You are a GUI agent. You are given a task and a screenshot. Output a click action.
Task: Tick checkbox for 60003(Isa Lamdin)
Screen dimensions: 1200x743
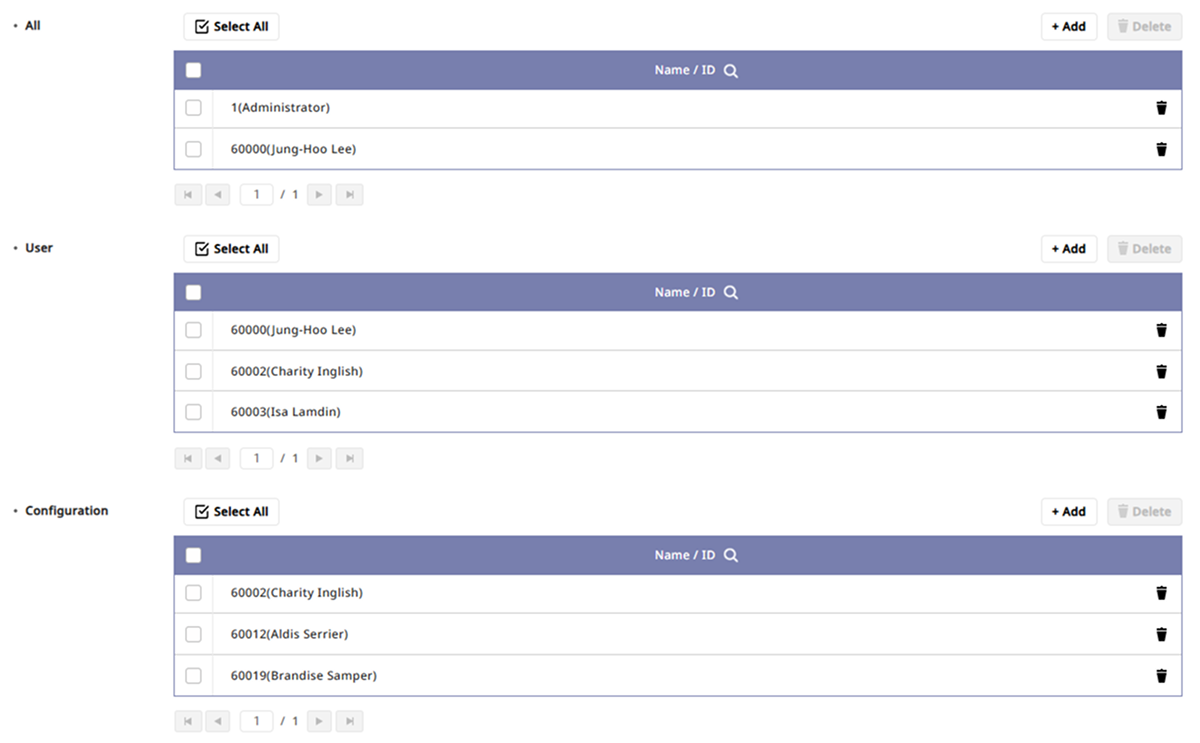click(193, 412)
